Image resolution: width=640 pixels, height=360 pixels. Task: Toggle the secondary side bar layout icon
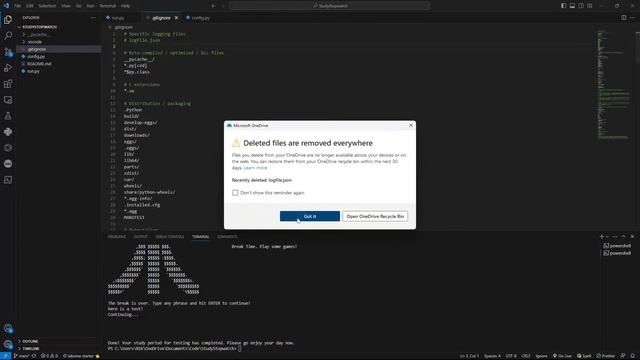(x=581, y=6)
